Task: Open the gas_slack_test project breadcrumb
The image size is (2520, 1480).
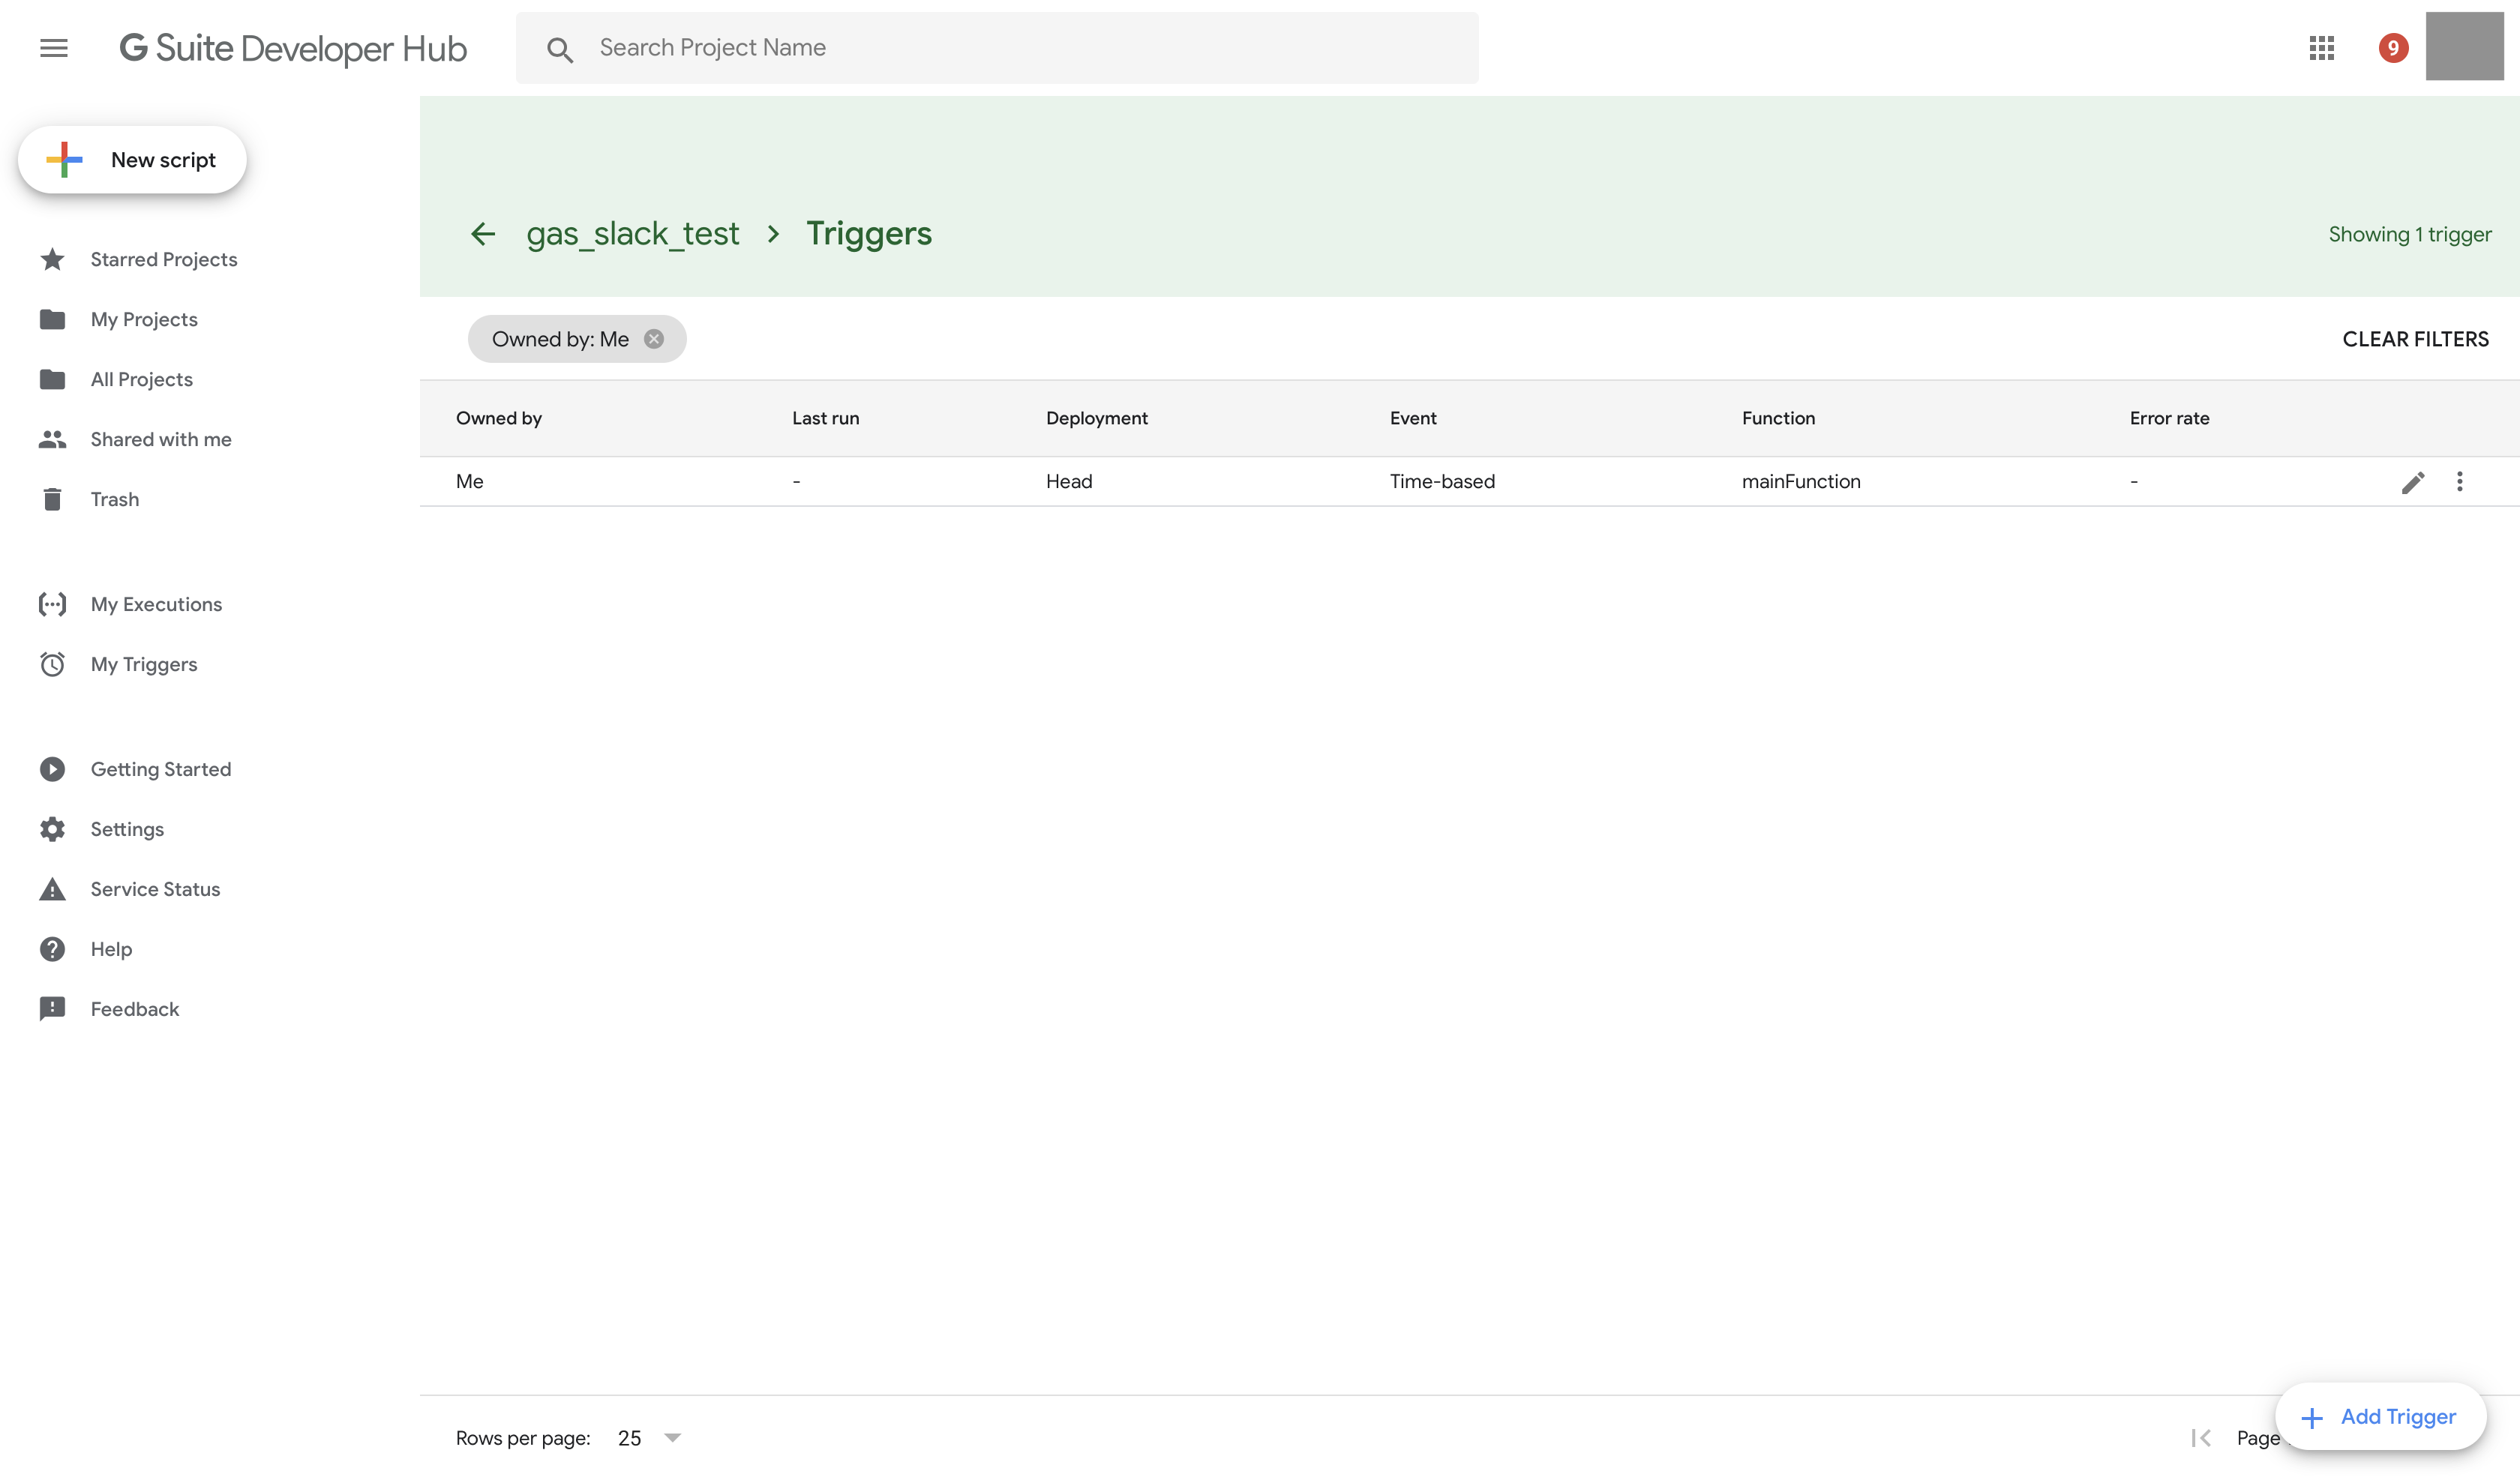Action: (x=633, y=234)
